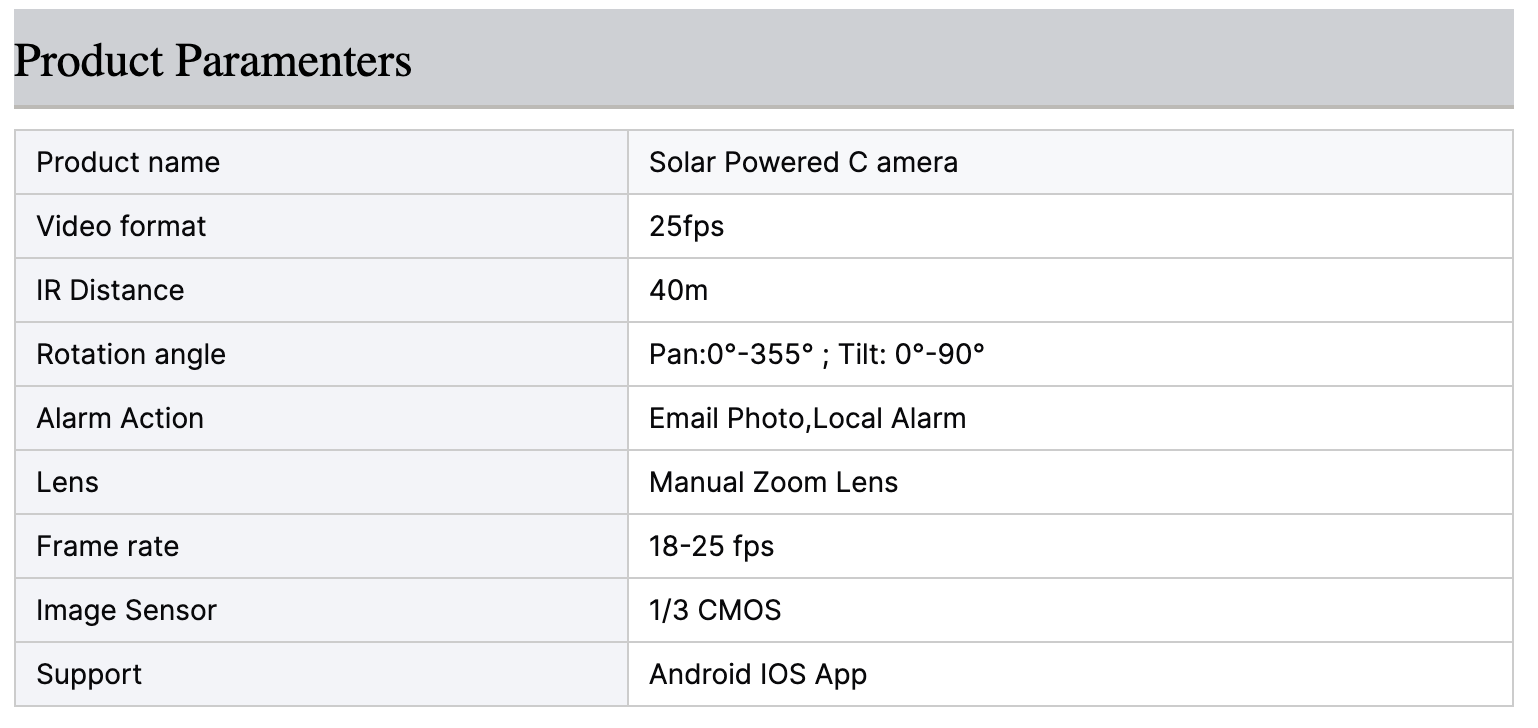Select the 18-25 fps value
The width and height of the screenshot is (1538, 728).
coord(711,546)
